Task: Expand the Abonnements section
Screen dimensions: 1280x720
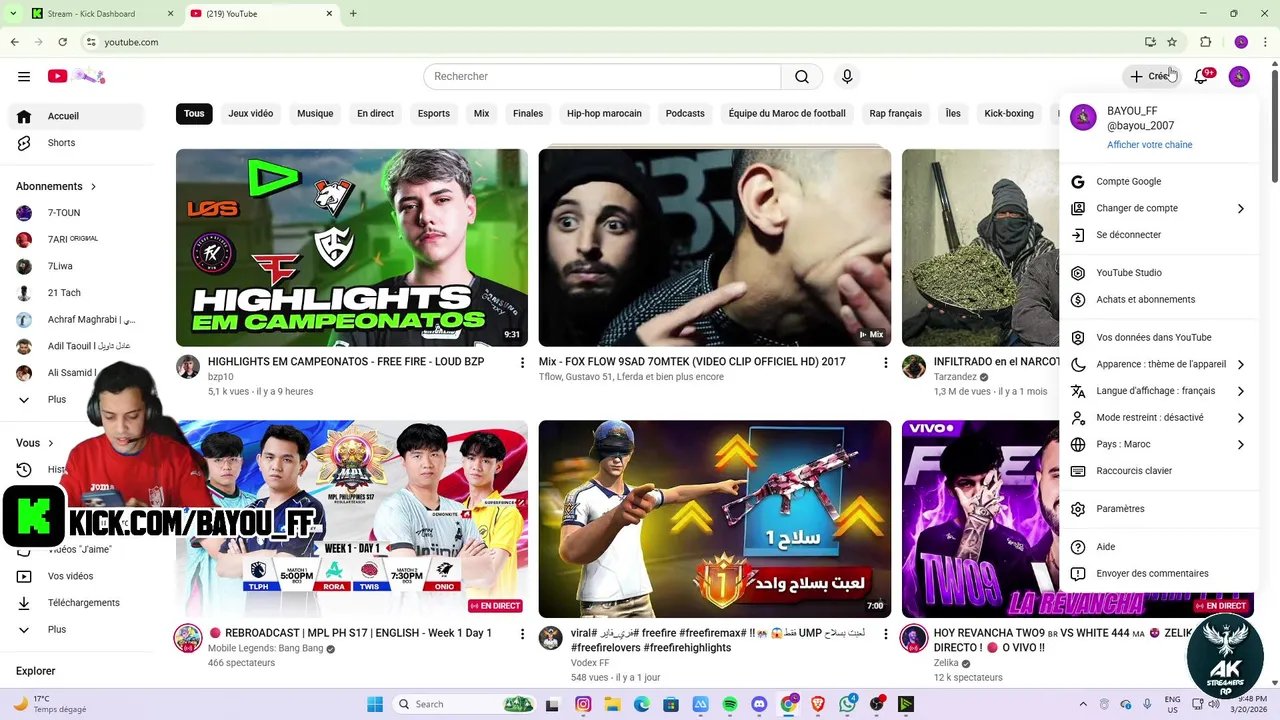Action: pos(56,186)
